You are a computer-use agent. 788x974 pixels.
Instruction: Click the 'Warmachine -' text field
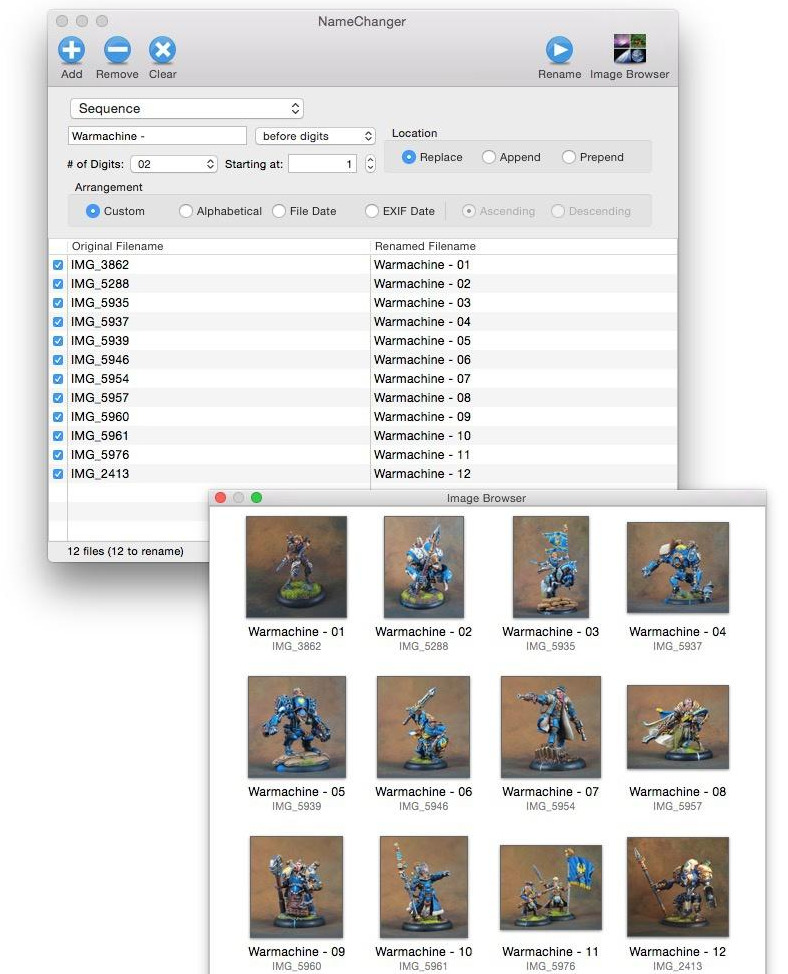pyautogui.click(x=157, y=136)
